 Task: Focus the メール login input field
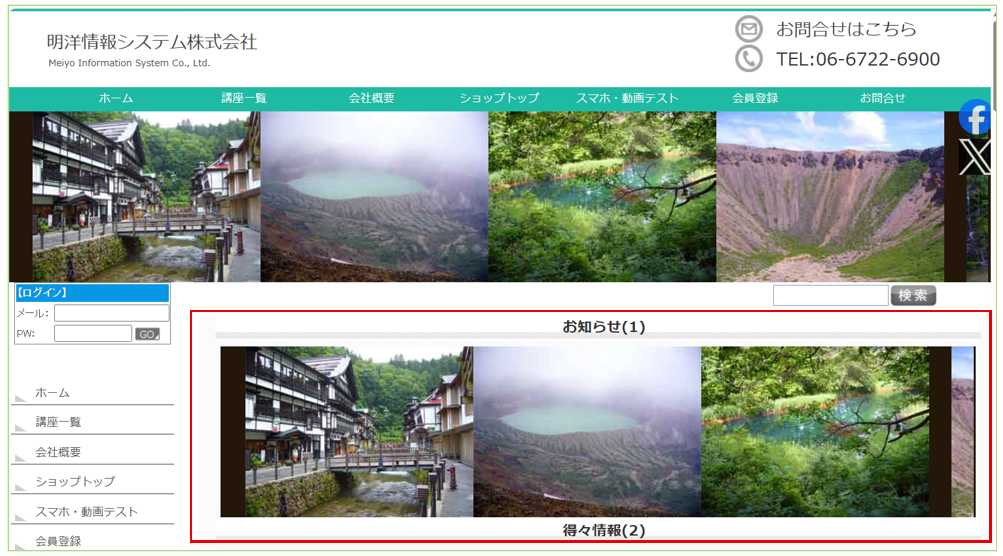111,313
